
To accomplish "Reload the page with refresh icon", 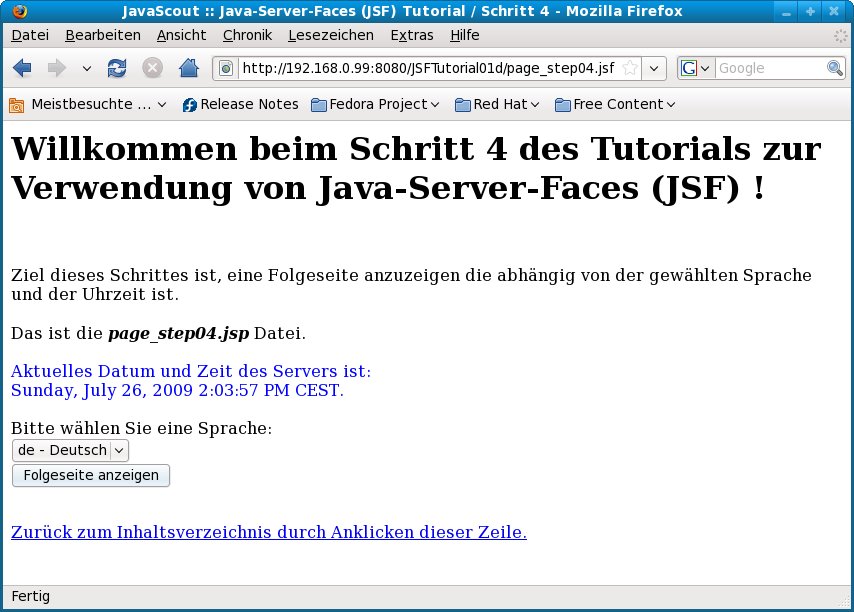I will click(117, 68).
